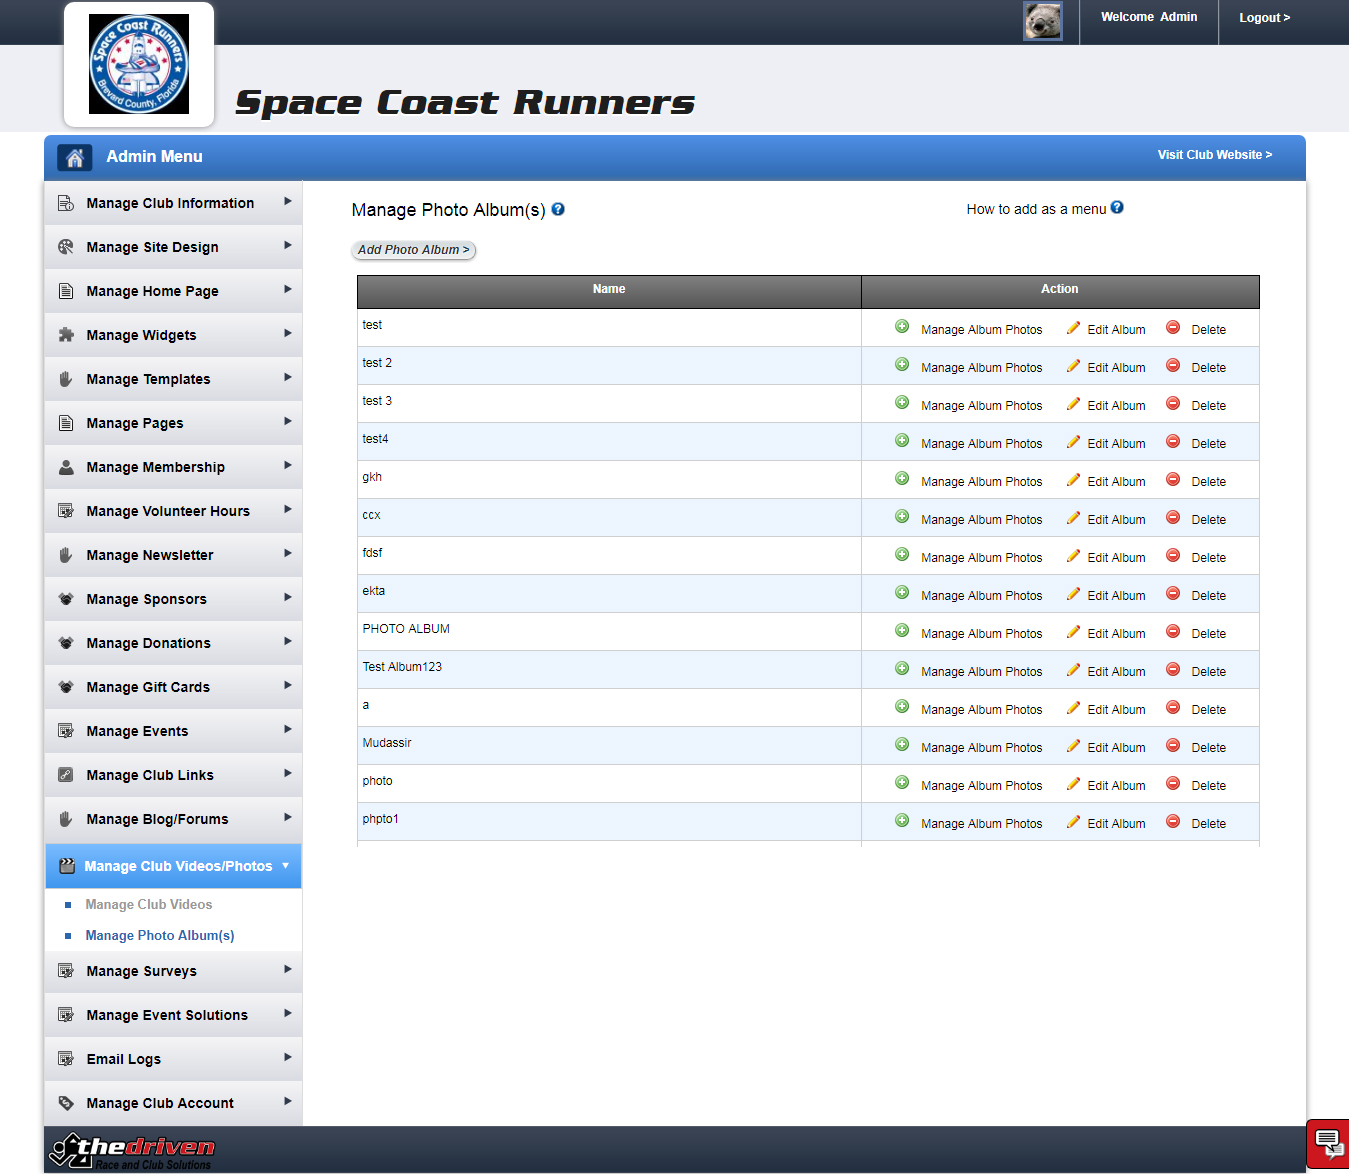Select Manage Photo Album(s) submenu item
The image size is (1349, 1174).
tap(160, 935)
